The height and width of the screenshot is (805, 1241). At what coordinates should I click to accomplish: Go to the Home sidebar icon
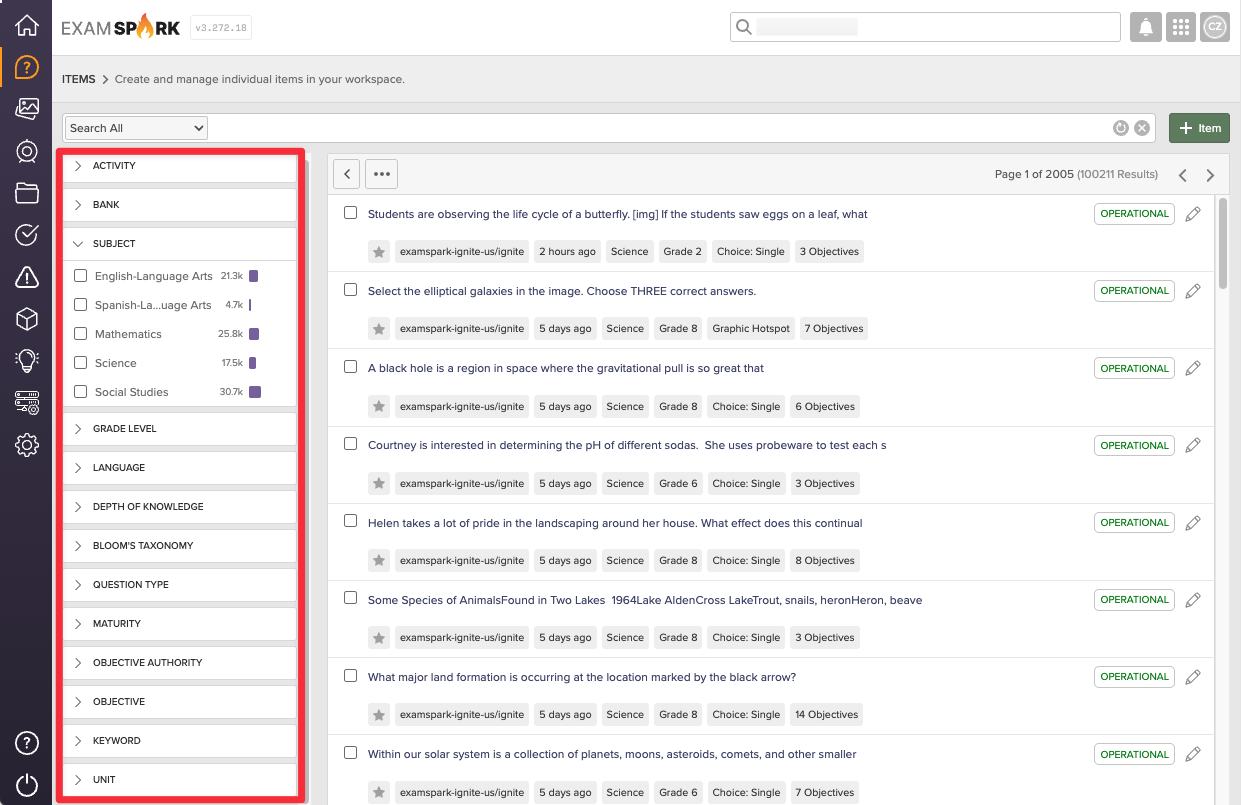click(x=27, y=26)
